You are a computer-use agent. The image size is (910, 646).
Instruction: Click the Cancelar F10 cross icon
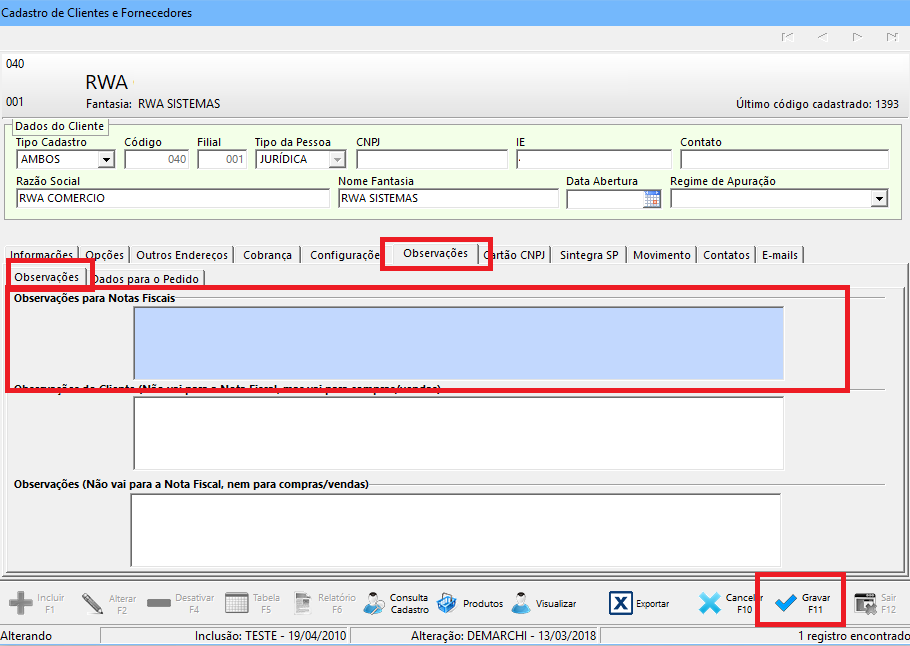(x=710, y=603)
